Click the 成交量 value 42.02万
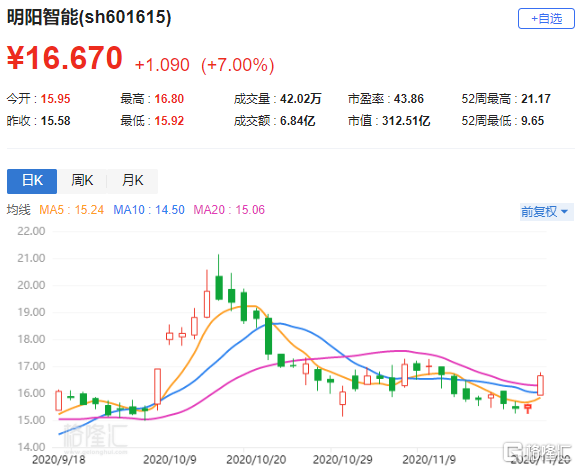578x469 pixels. [x=300, y=99]
